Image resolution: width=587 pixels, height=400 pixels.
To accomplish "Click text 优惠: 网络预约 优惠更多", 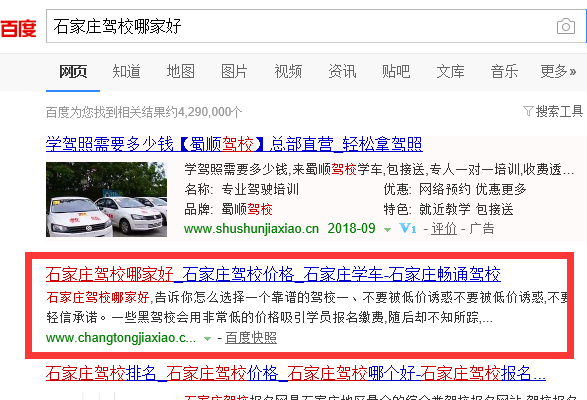I will [455, 189].
